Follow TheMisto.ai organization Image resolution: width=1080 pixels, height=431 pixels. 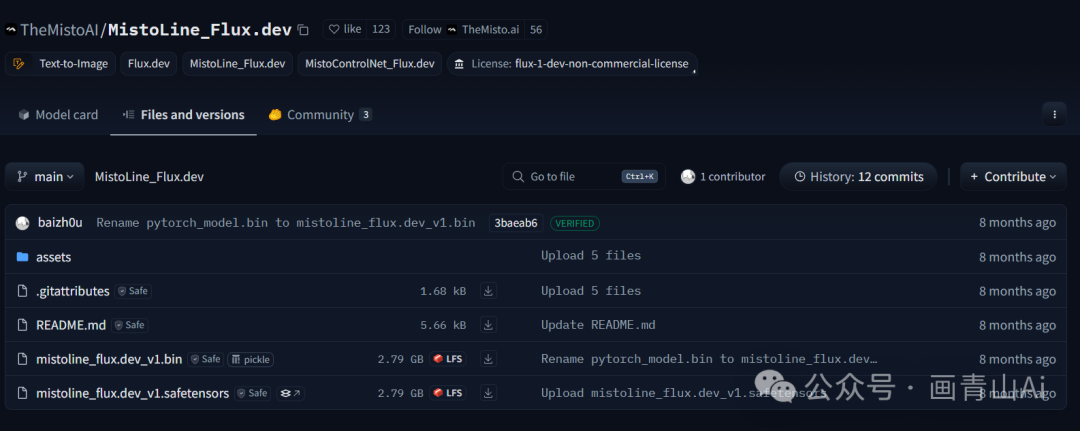tap(463, 29)
